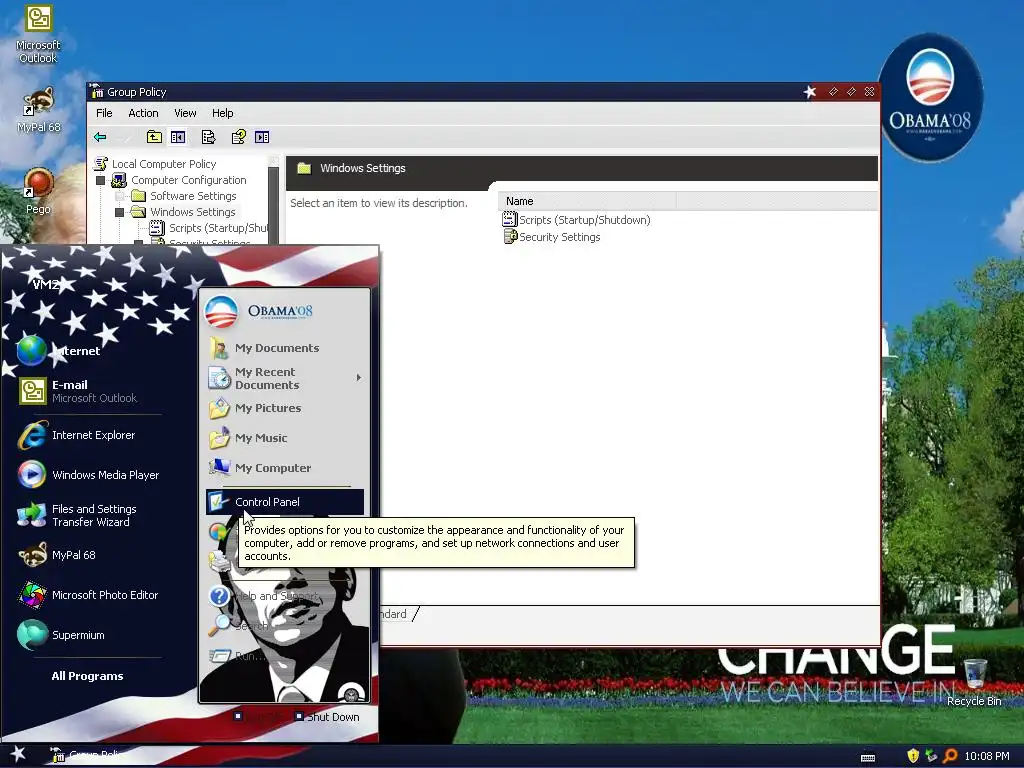This screenshot has width=1024, height=768.
Task: Open the View menu
Action: [x=185, y=113]
